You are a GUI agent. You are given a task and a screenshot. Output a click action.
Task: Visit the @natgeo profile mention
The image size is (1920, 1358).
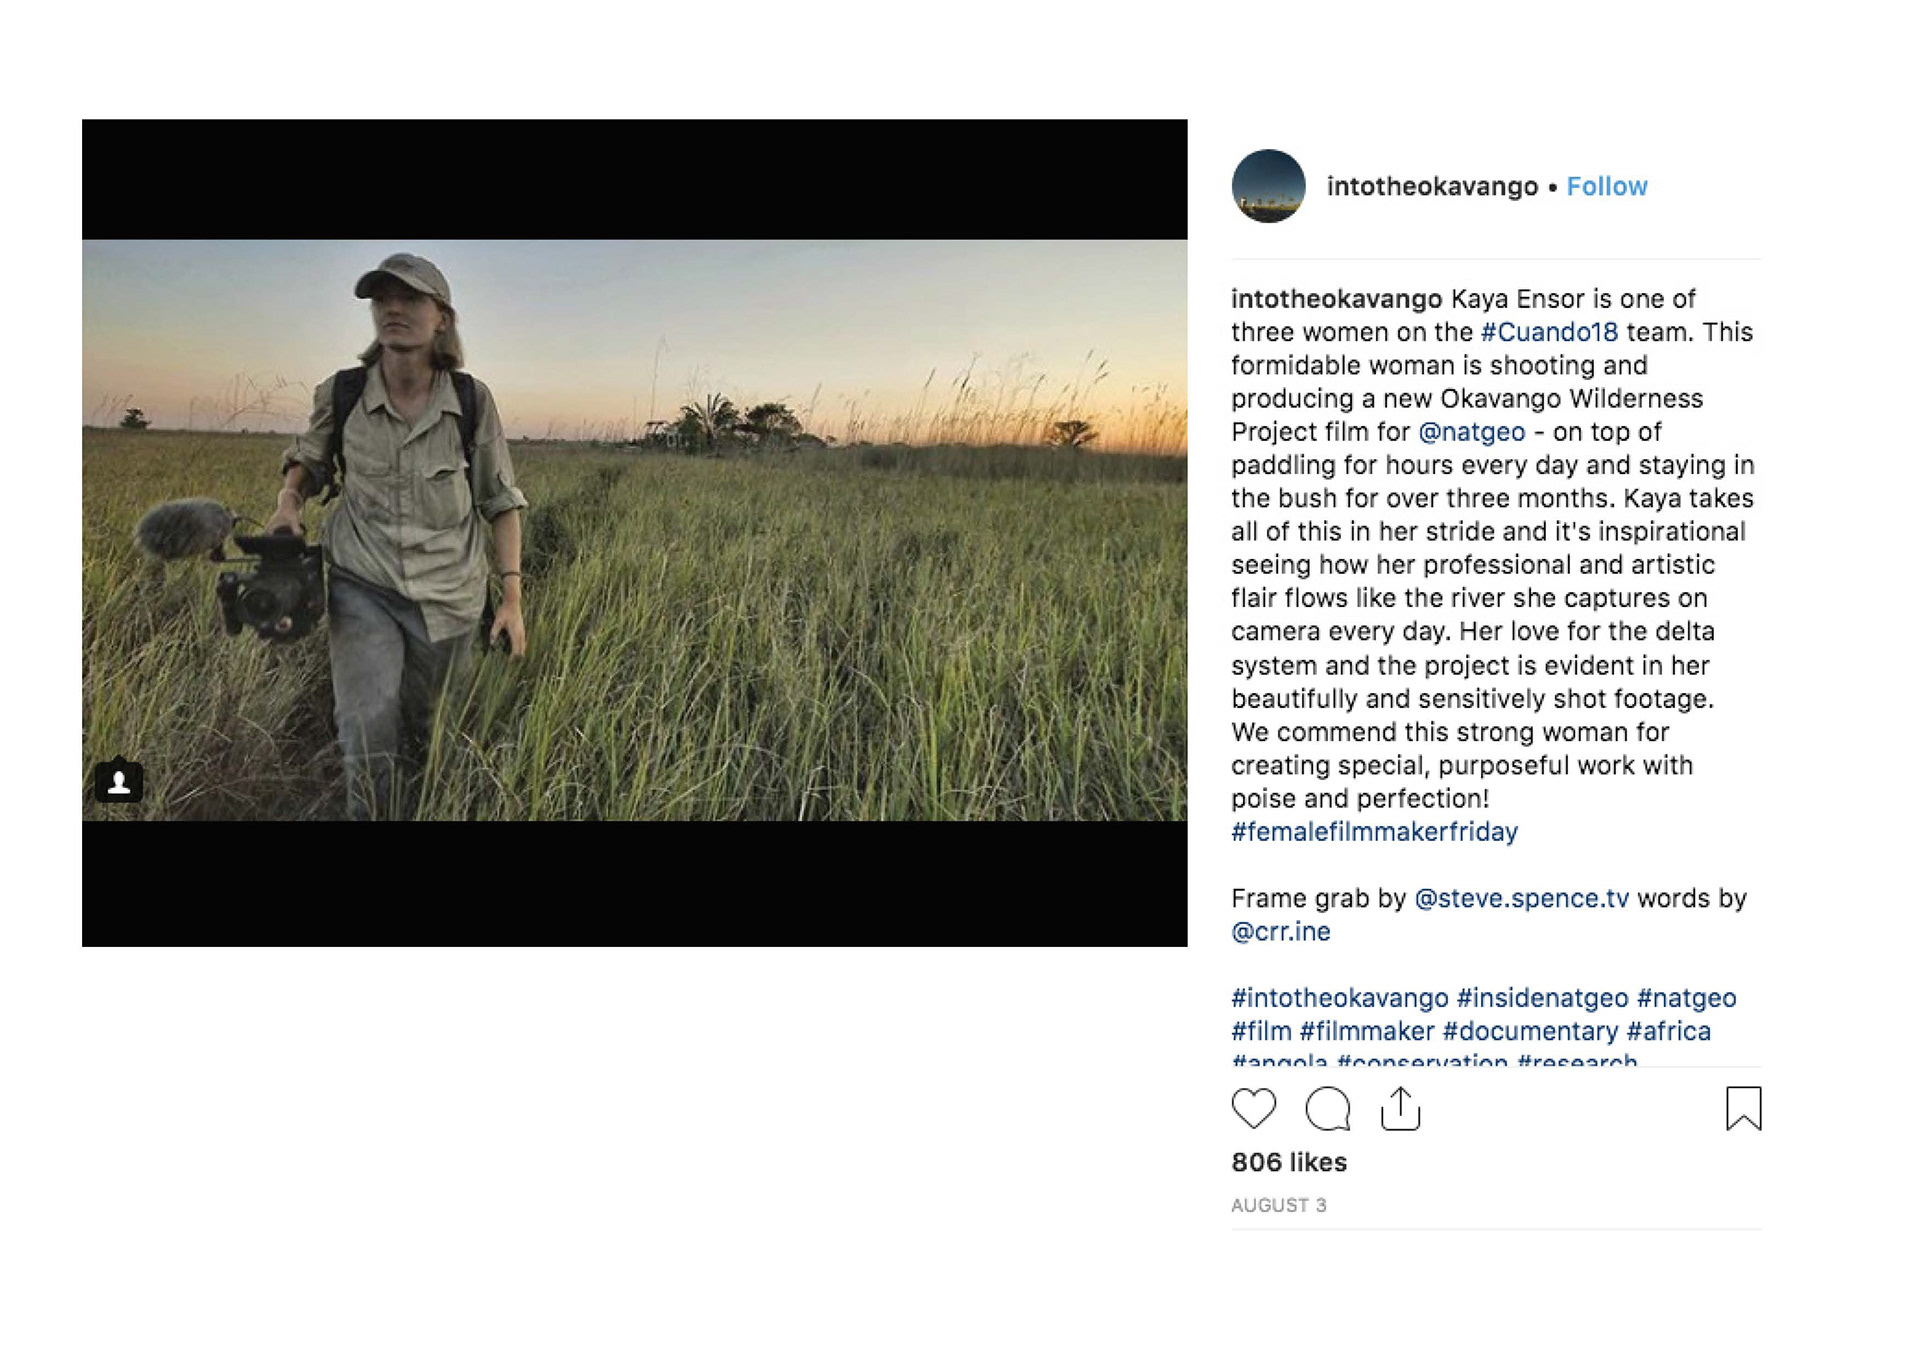1471,432
